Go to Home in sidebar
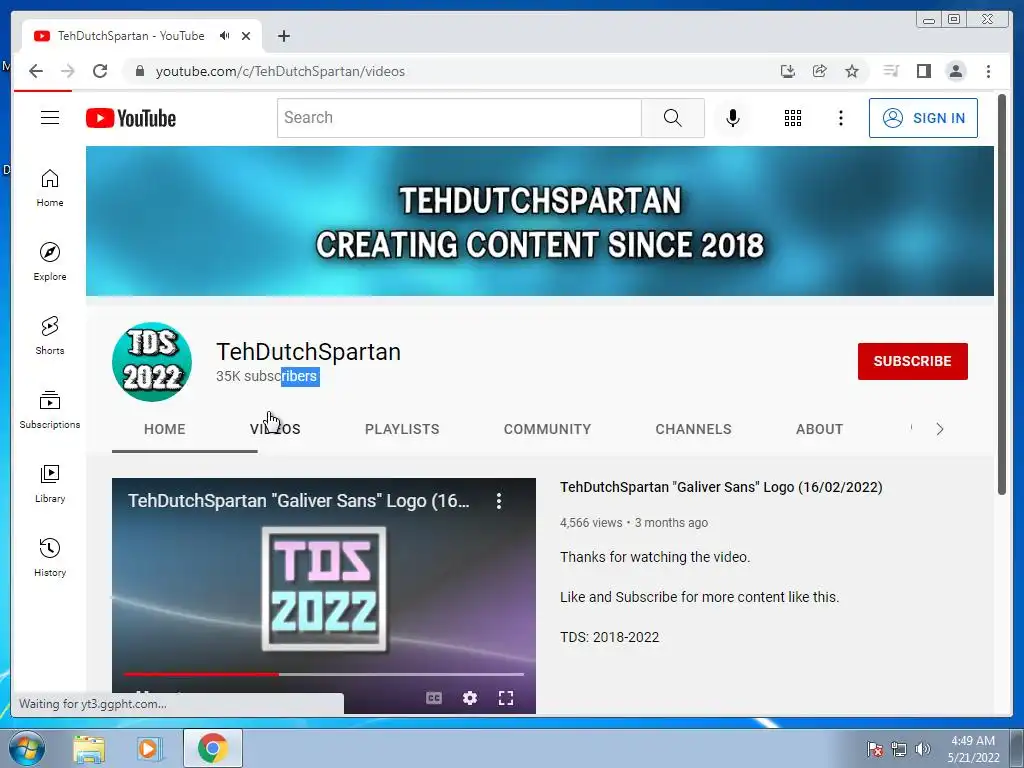Image resolution: width=1024 pixels, height=768 pixels. [x=50, y=188]
